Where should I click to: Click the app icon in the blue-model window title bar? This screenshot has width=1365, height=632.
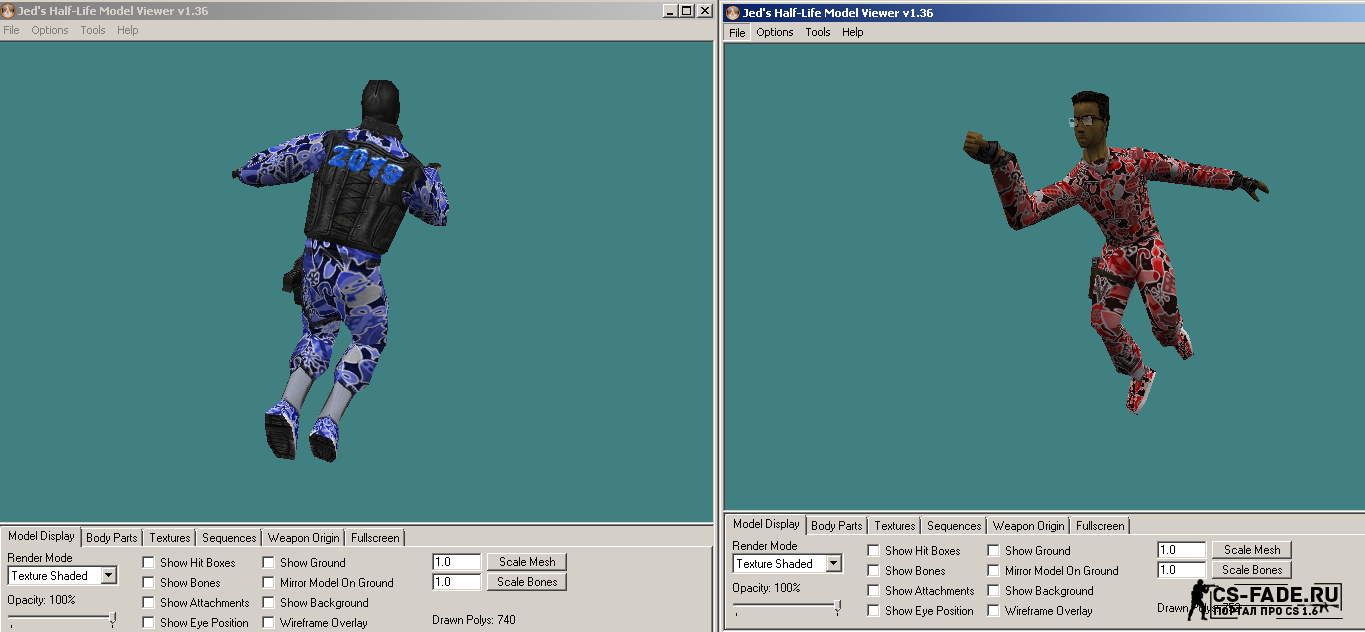pyautogui.click(x=9, y=11)
